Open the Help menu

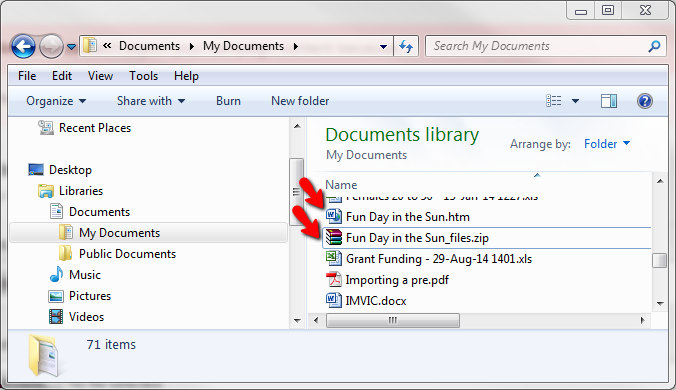coord(186,76)
